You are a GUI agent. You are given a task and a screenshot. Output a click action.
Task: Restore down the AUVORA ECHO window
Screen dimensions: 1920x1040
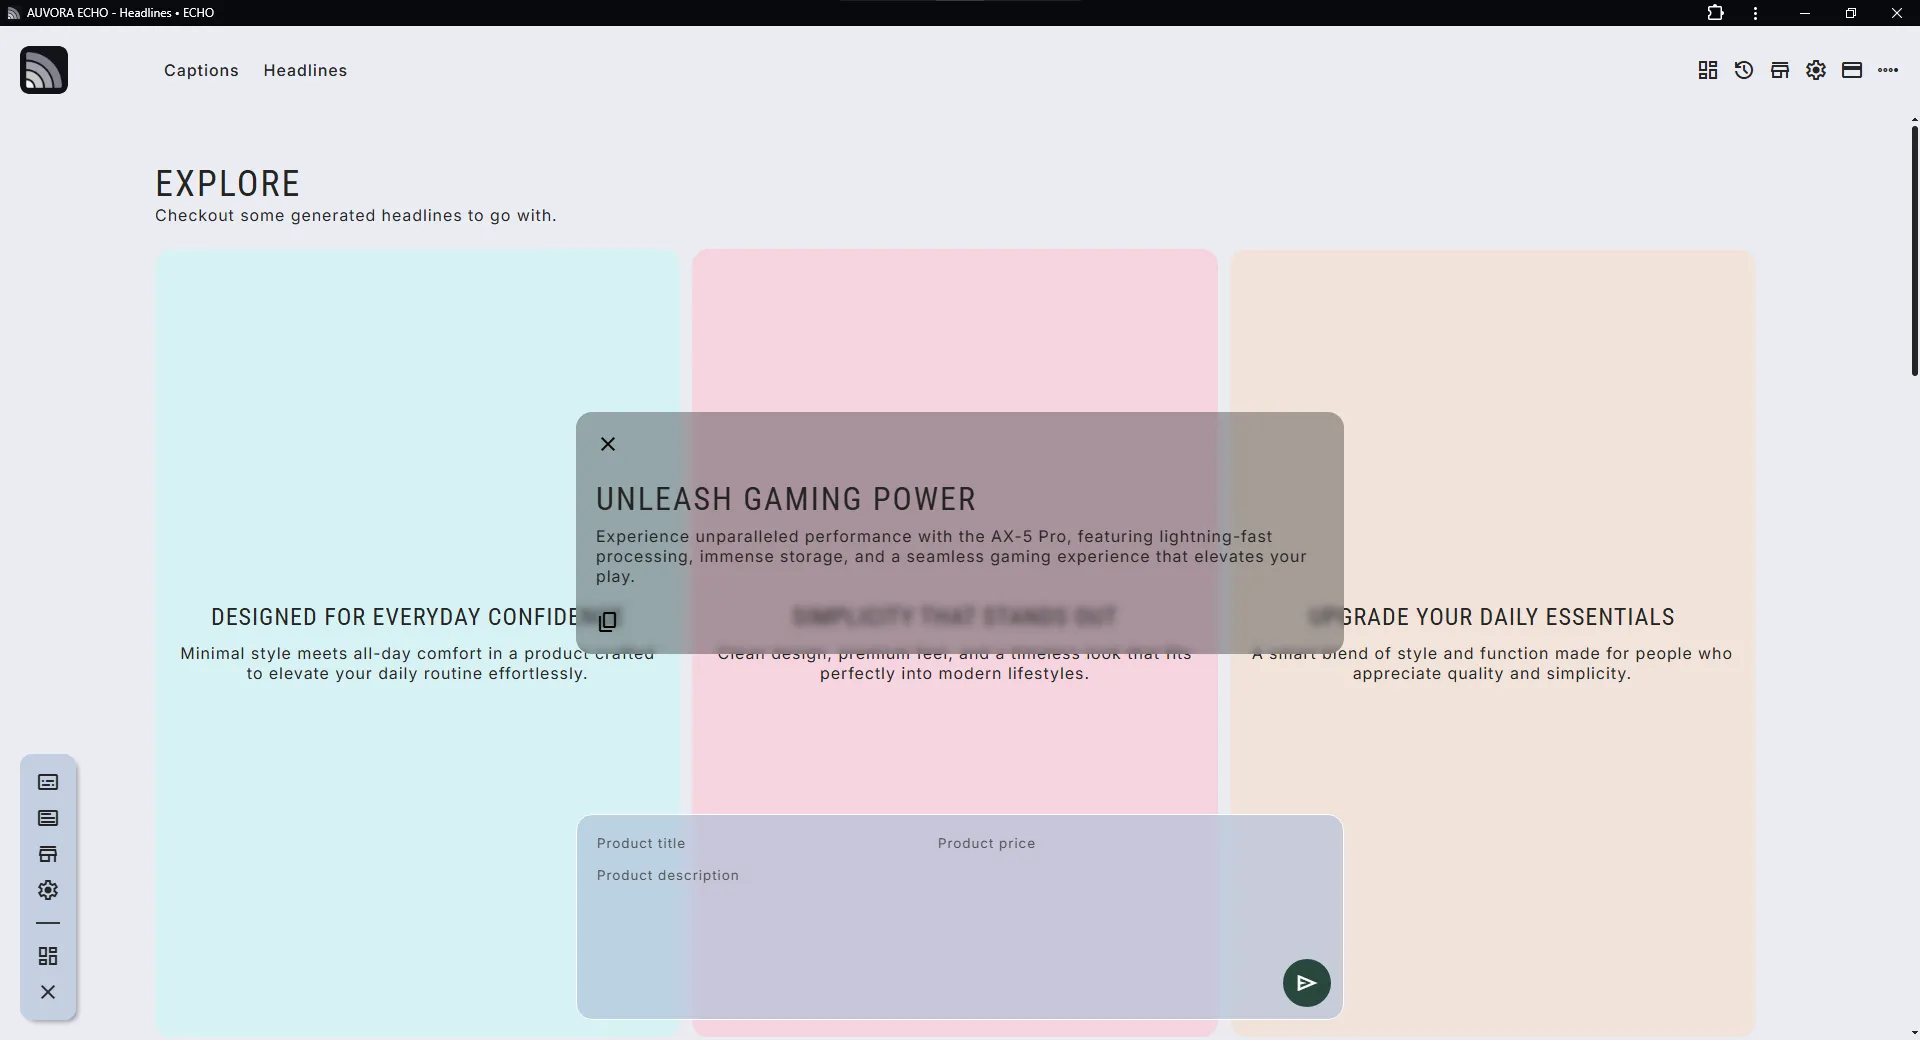click(x=1851, y=13)
